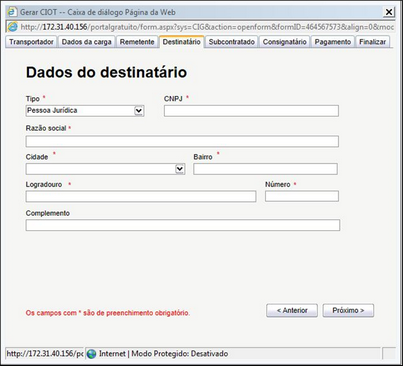Screen dimensions: 403x366
Task: Click the Complemento input field
Action: (183, 225)
